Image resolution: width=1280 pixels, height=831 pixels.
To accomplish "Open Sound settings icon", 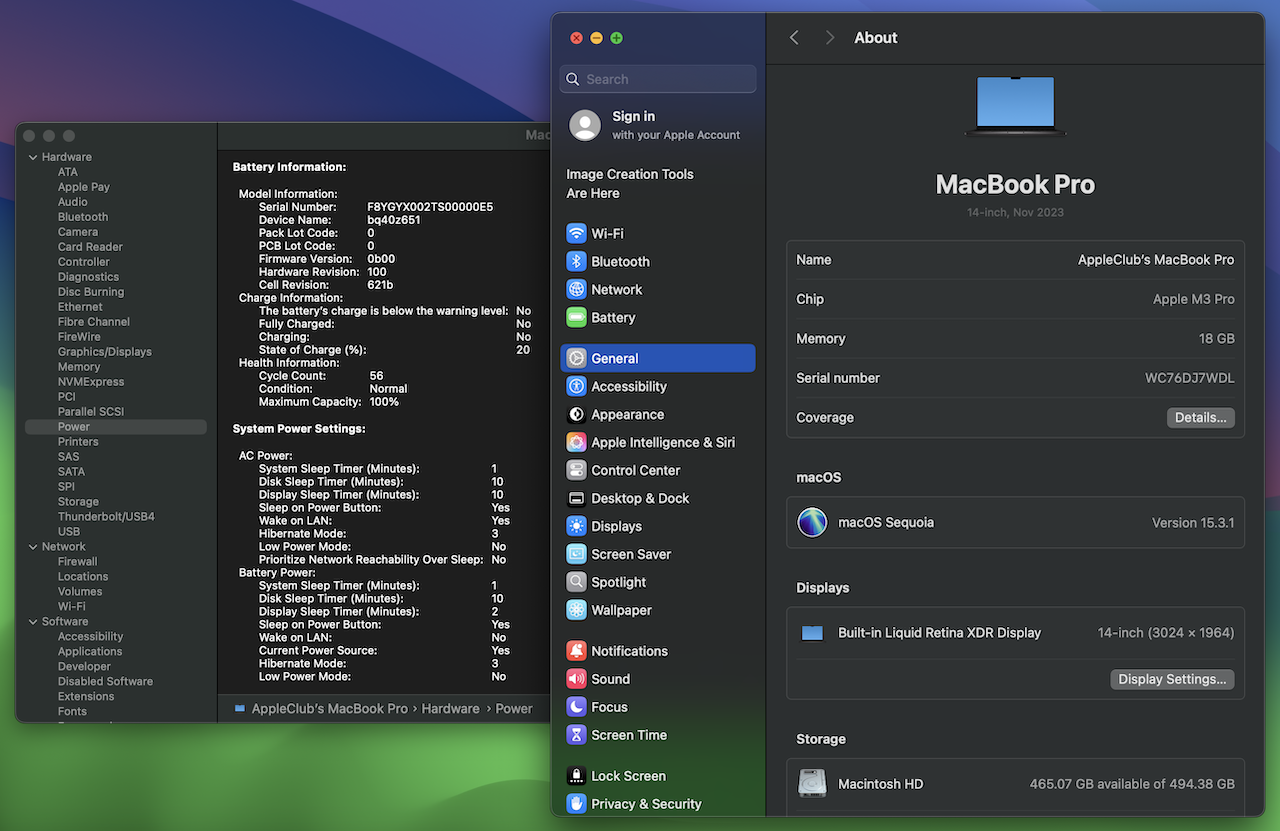I will click(576, 679).
